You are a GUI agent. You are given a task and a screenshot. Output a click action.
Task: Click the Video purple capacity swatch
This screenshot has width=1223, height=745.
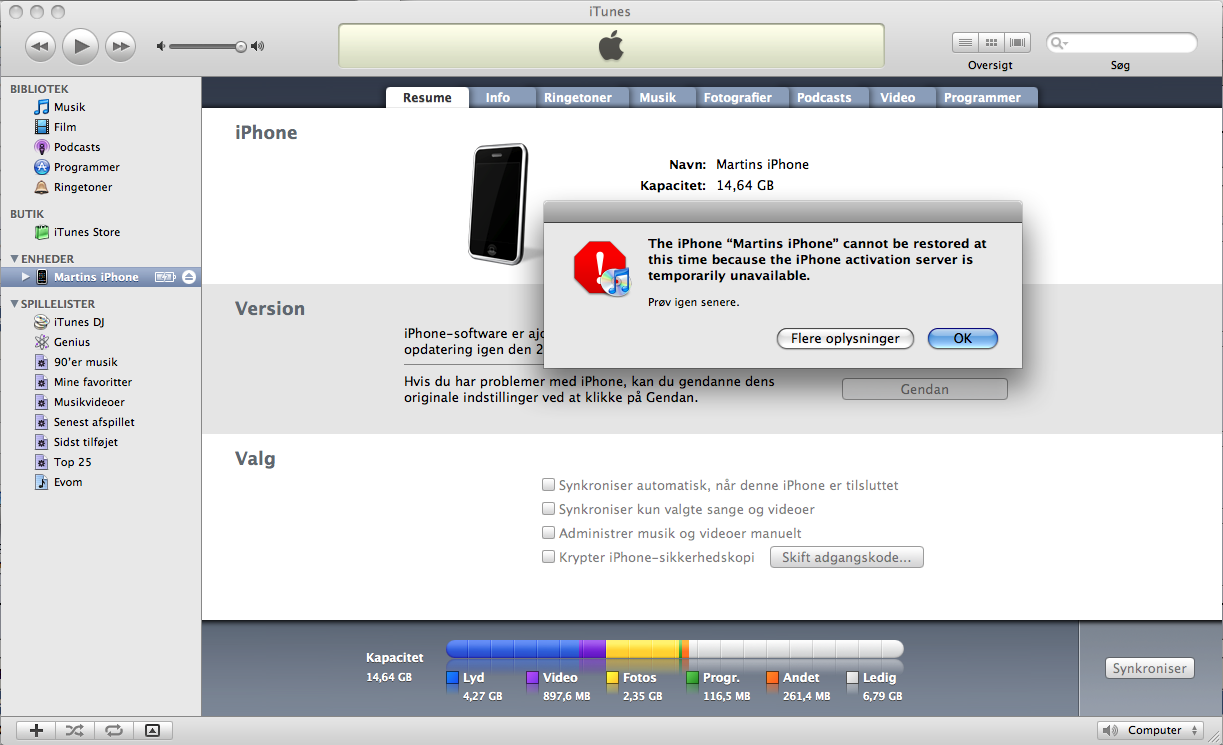tap(532, 678)
